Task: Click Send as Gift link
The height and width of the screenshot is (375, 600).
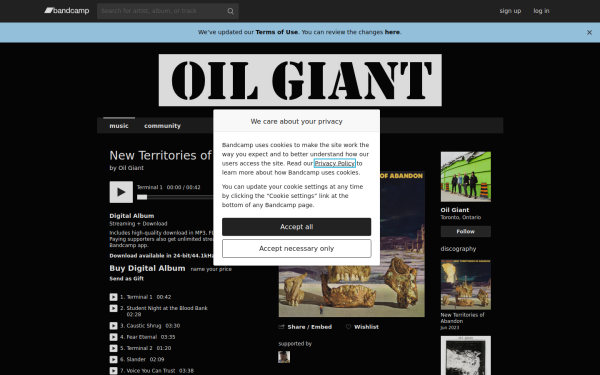Action: coord(127,279)
